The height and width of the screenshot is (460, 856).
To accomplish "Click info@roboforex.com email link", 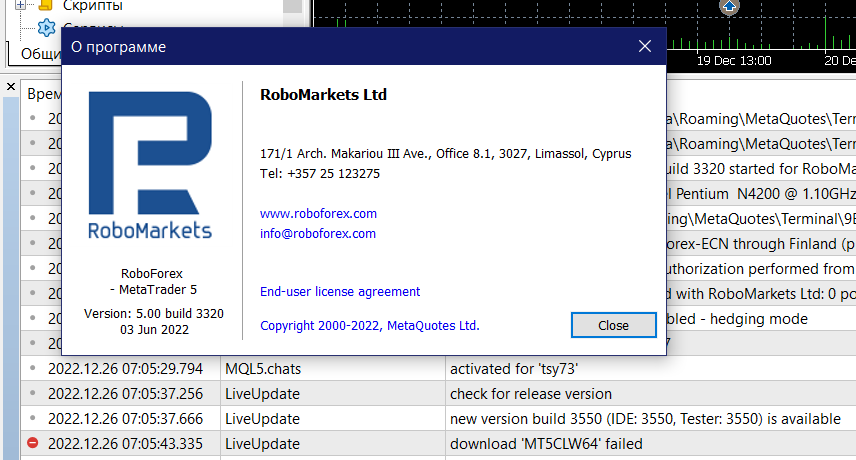I will 318,234.
